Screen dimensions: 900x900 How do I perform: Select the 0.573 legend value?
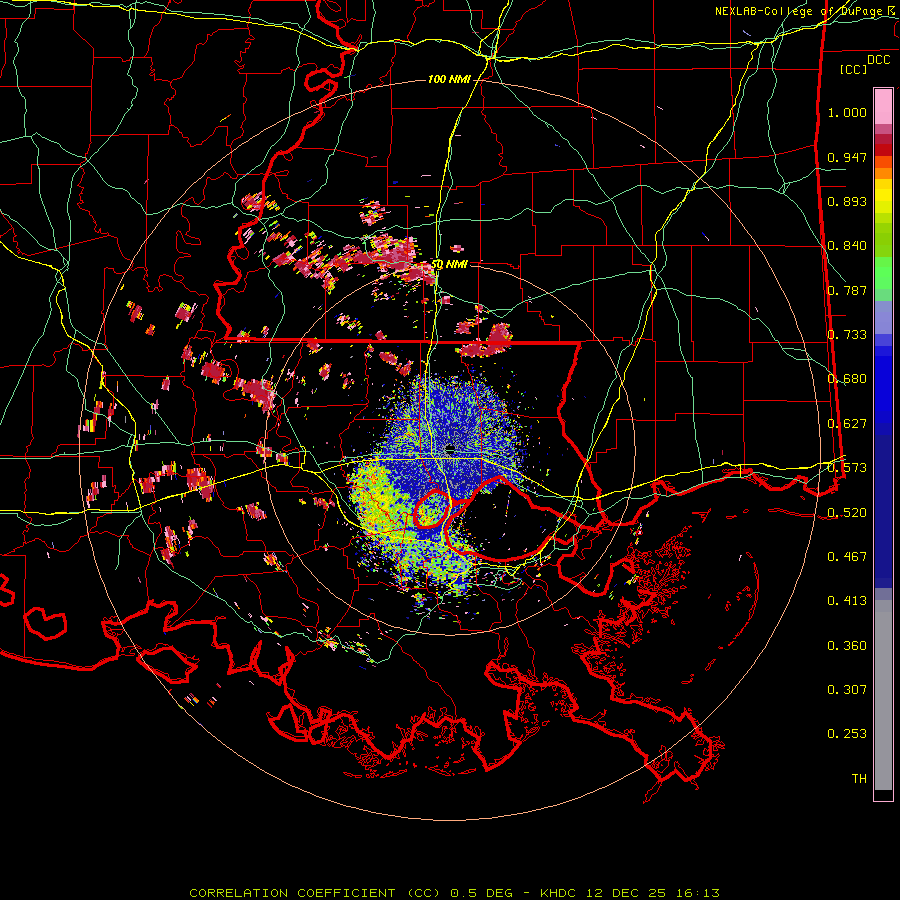(847, 468)
